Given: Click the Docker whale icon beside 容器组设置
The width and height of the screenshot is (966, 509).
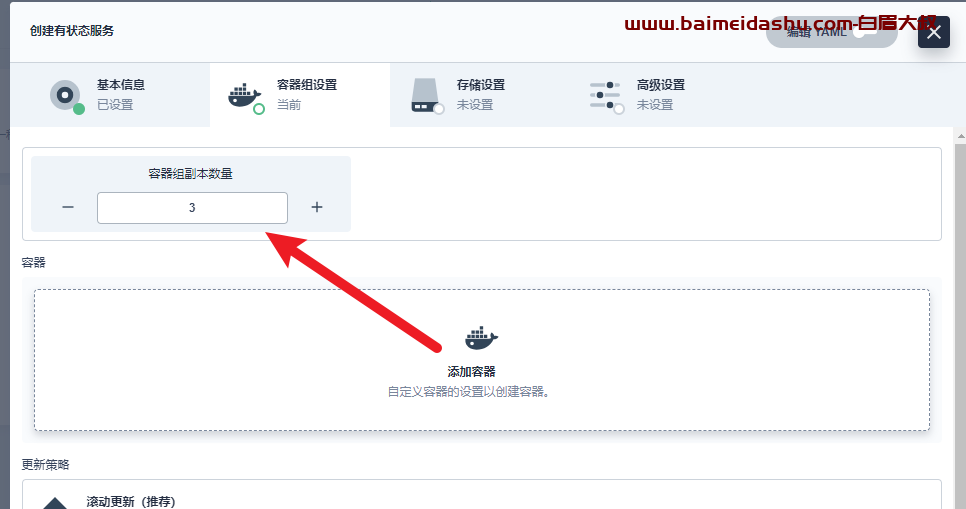Looking at the screenshot, I should (243, 96).
